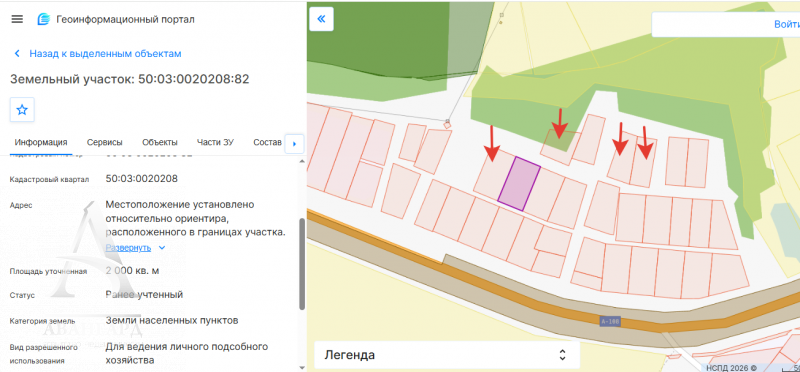The width and height of the screenshot is (800, 372).
Task: Click the Местоположение установлено address text
Action: pos(195,218)
